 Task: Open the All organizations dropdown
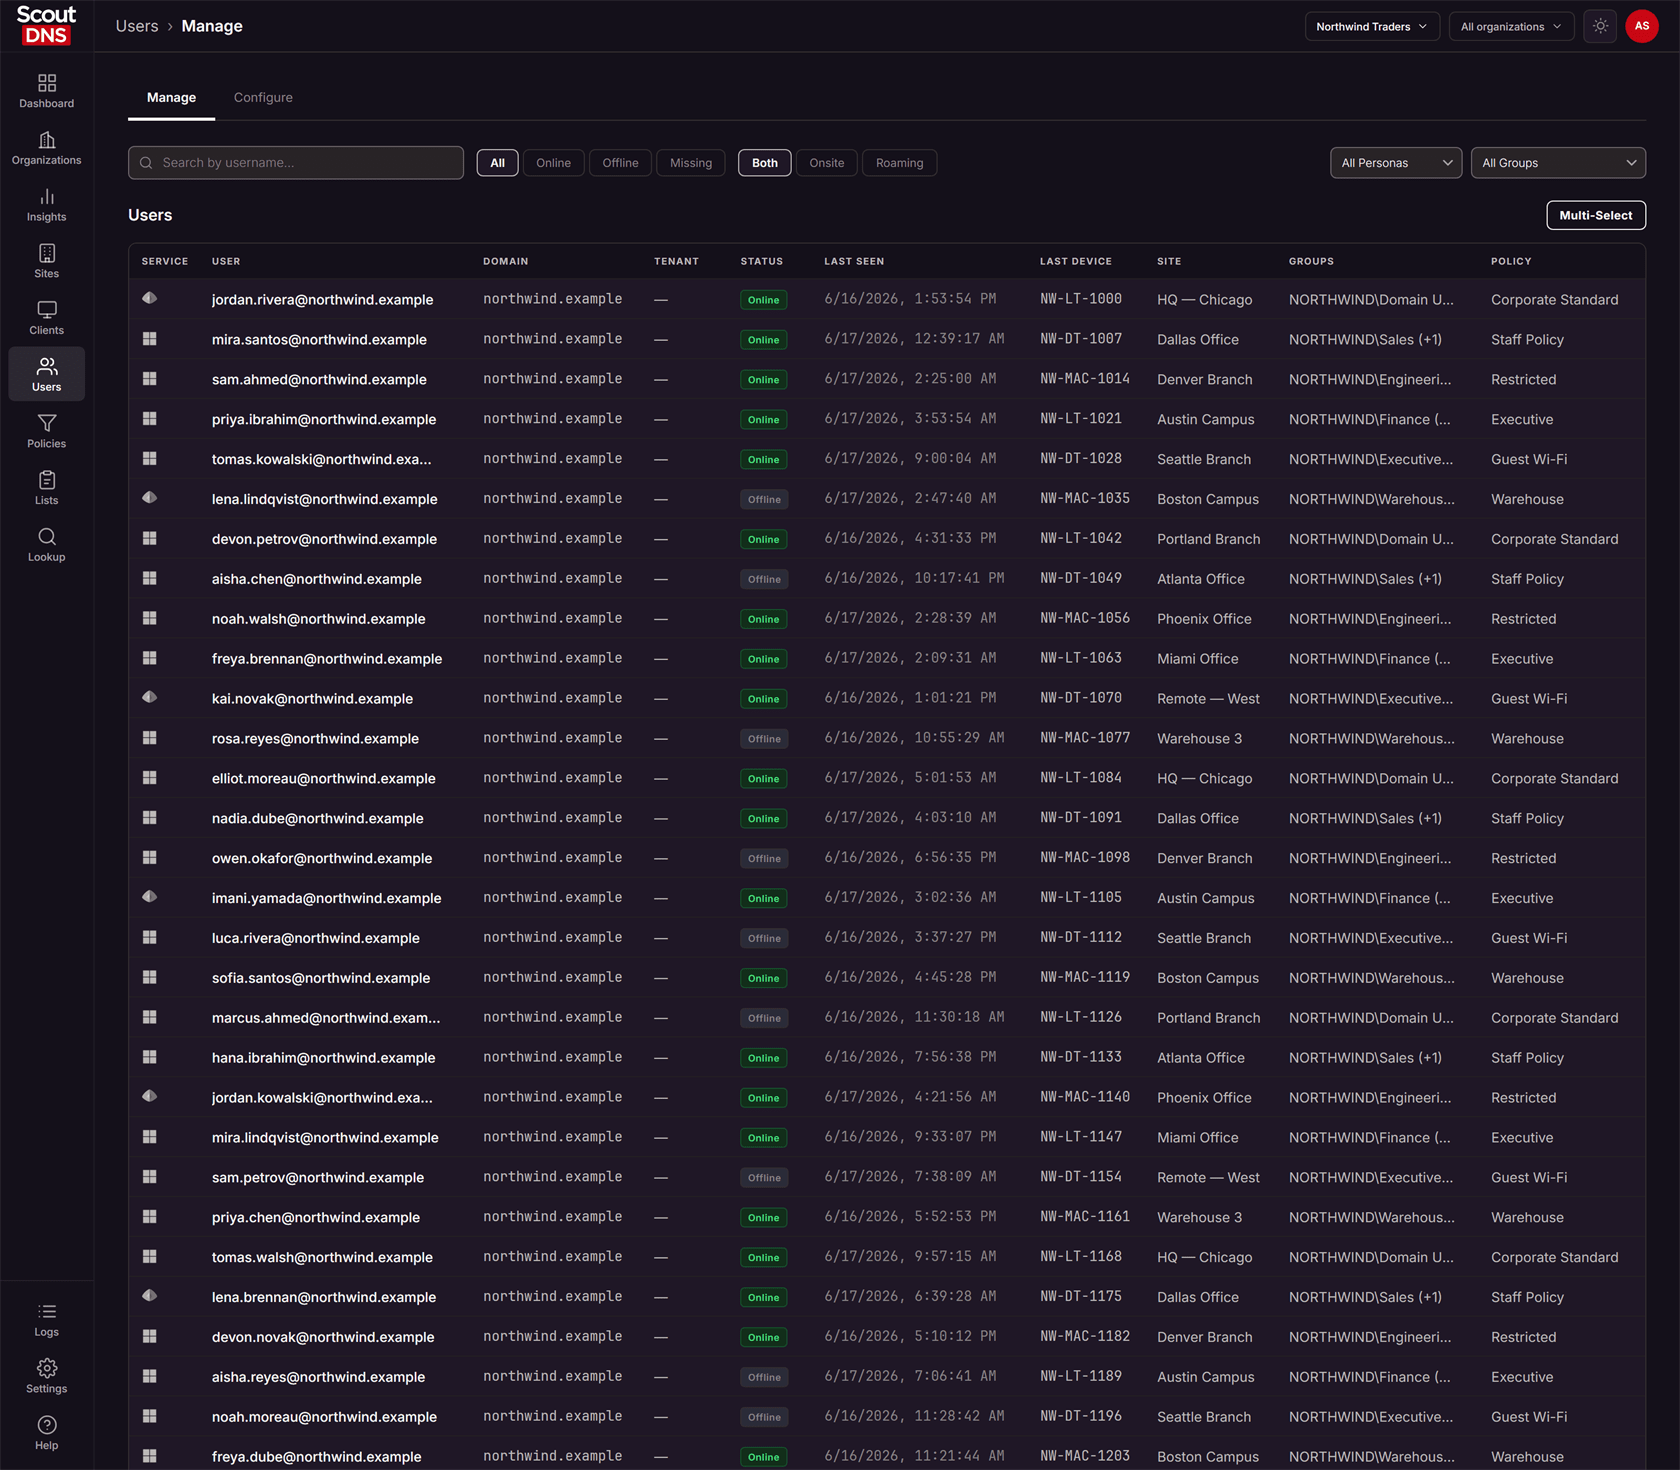click(x=1511, y=26)
